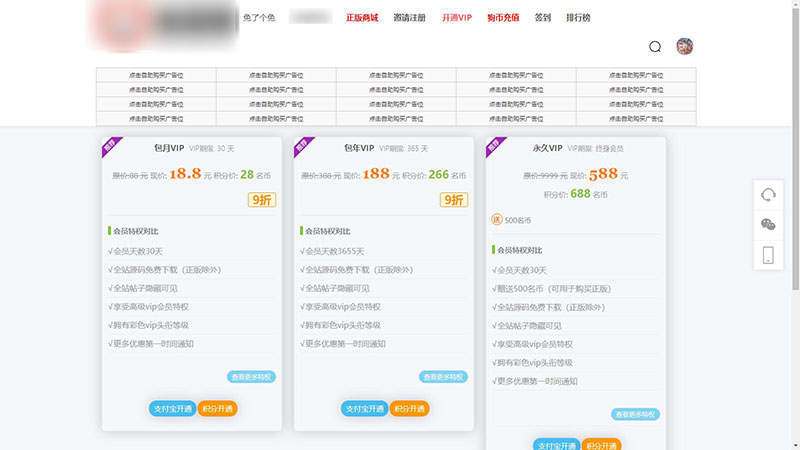
Task: Open 购币充值 nav item
Action: (503, 18)
